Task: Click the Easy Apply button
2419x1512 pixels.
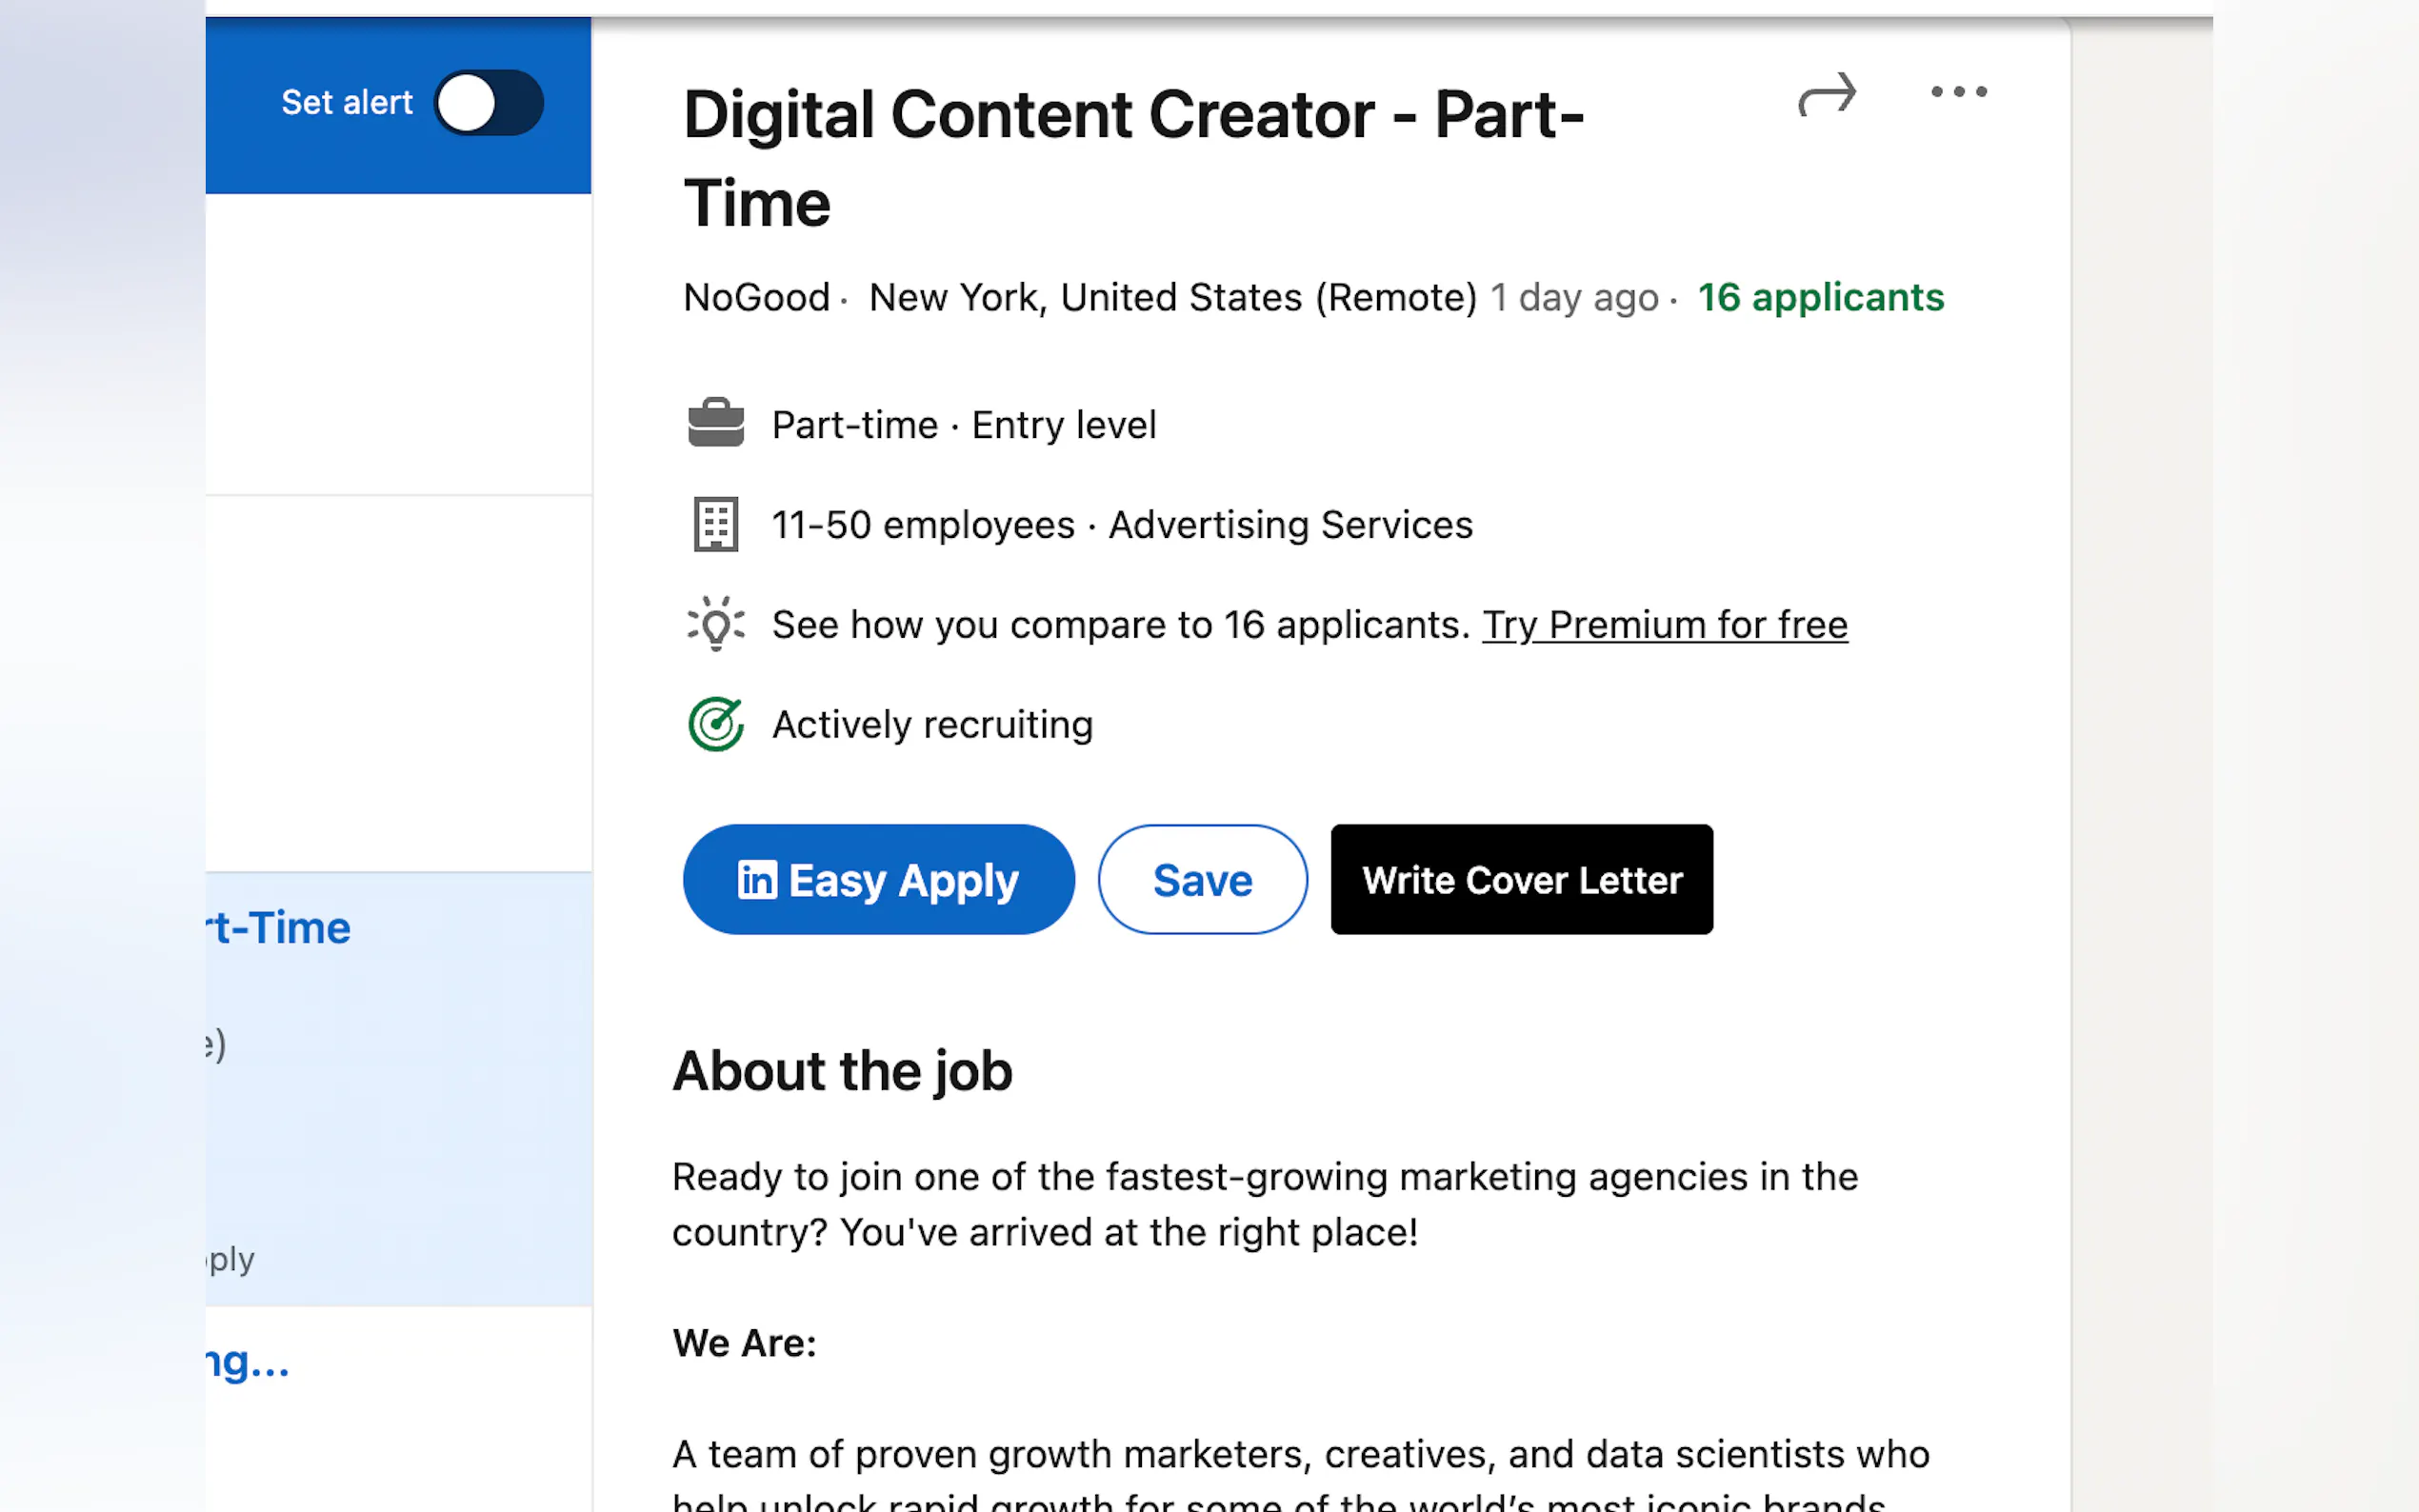Action: point(878,879)
